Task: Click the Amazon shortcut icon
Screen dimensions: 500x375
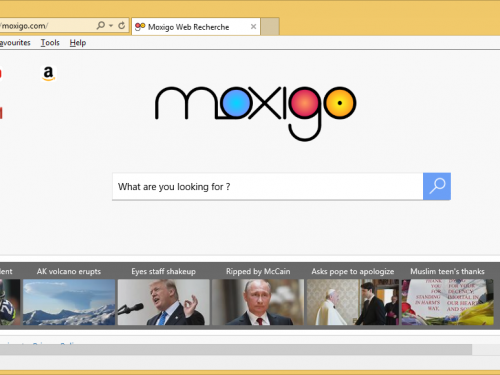Action: [x=48, y=74]
